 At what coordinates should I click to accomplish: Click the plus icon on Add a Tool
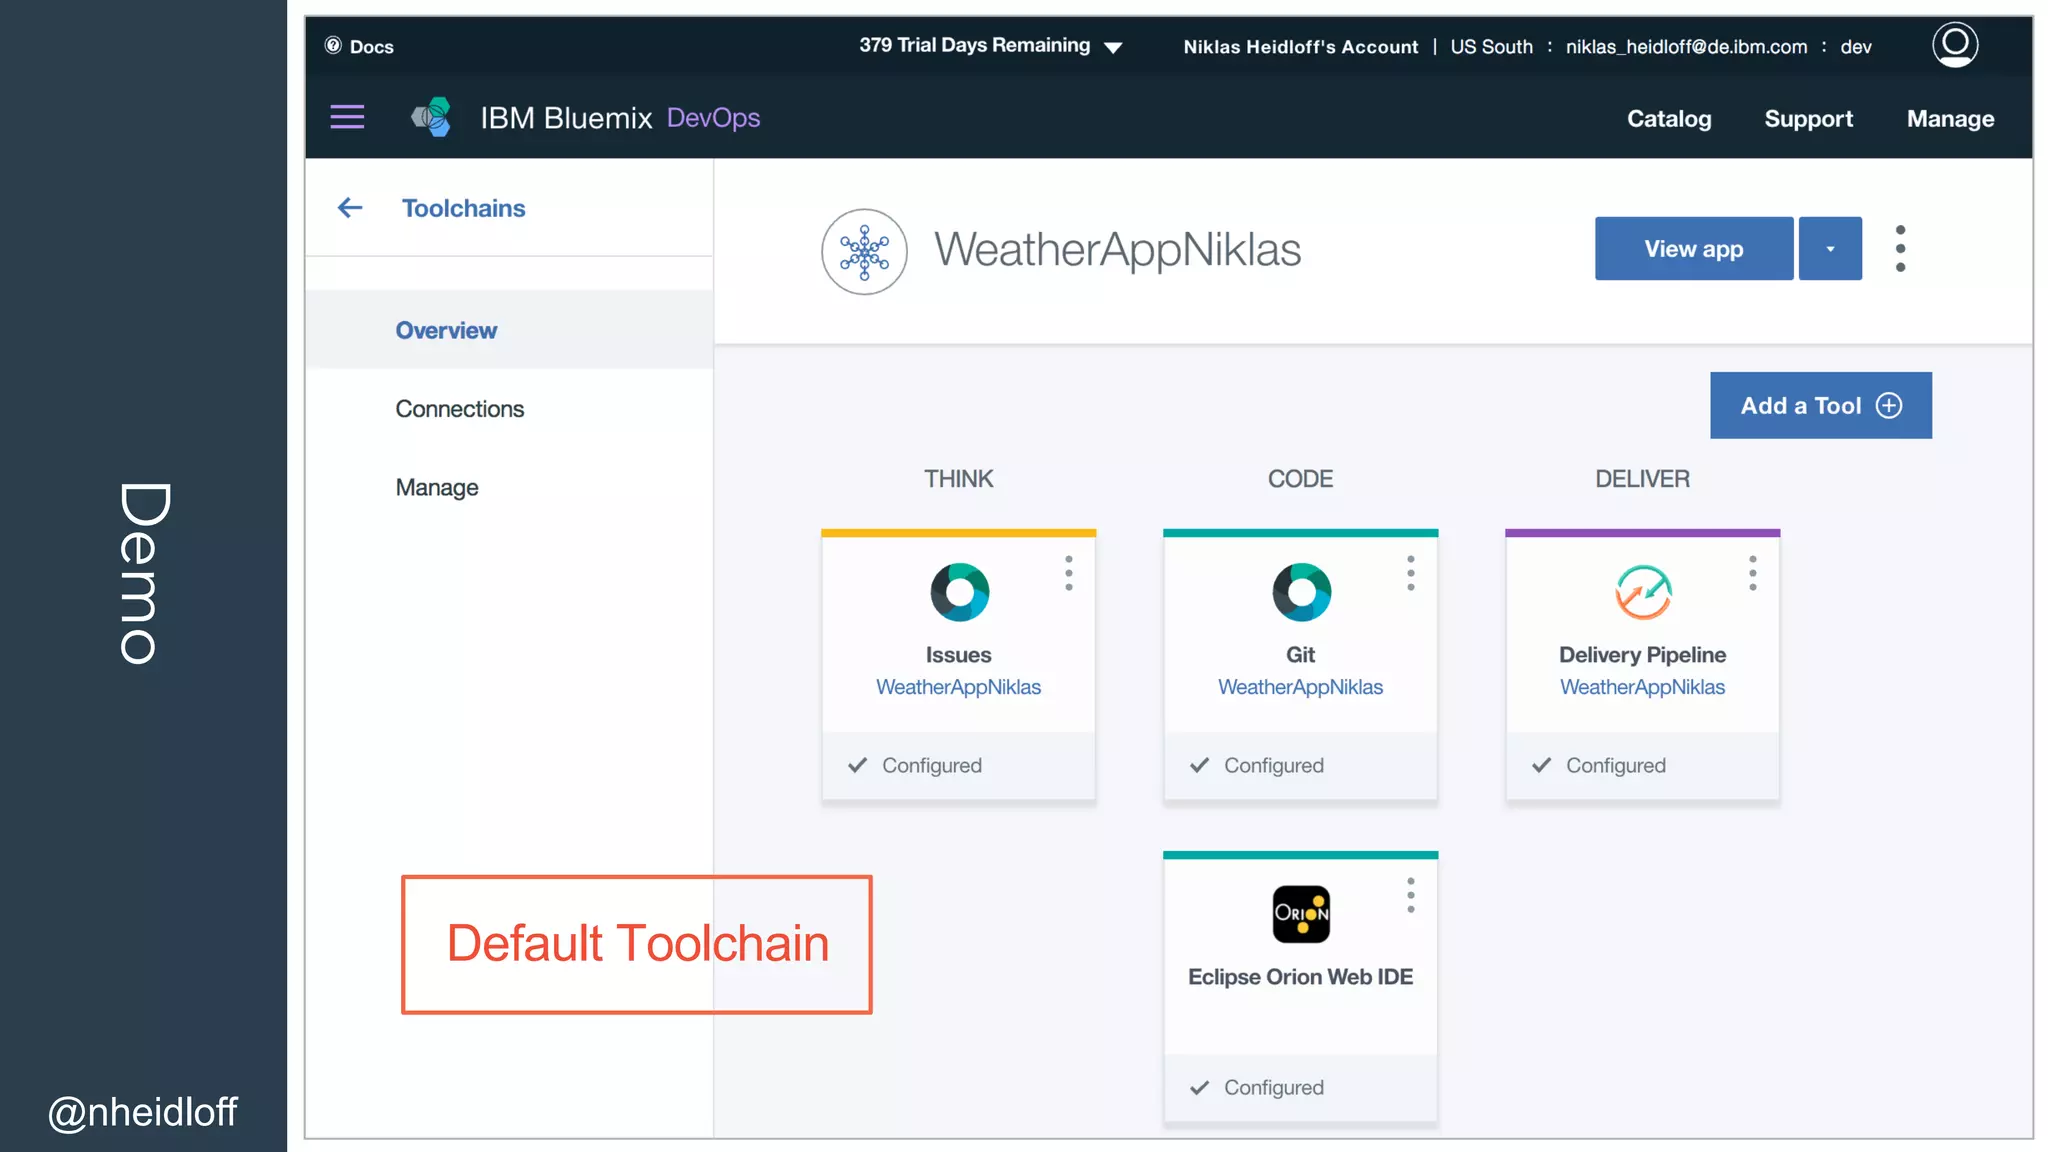1889,405
